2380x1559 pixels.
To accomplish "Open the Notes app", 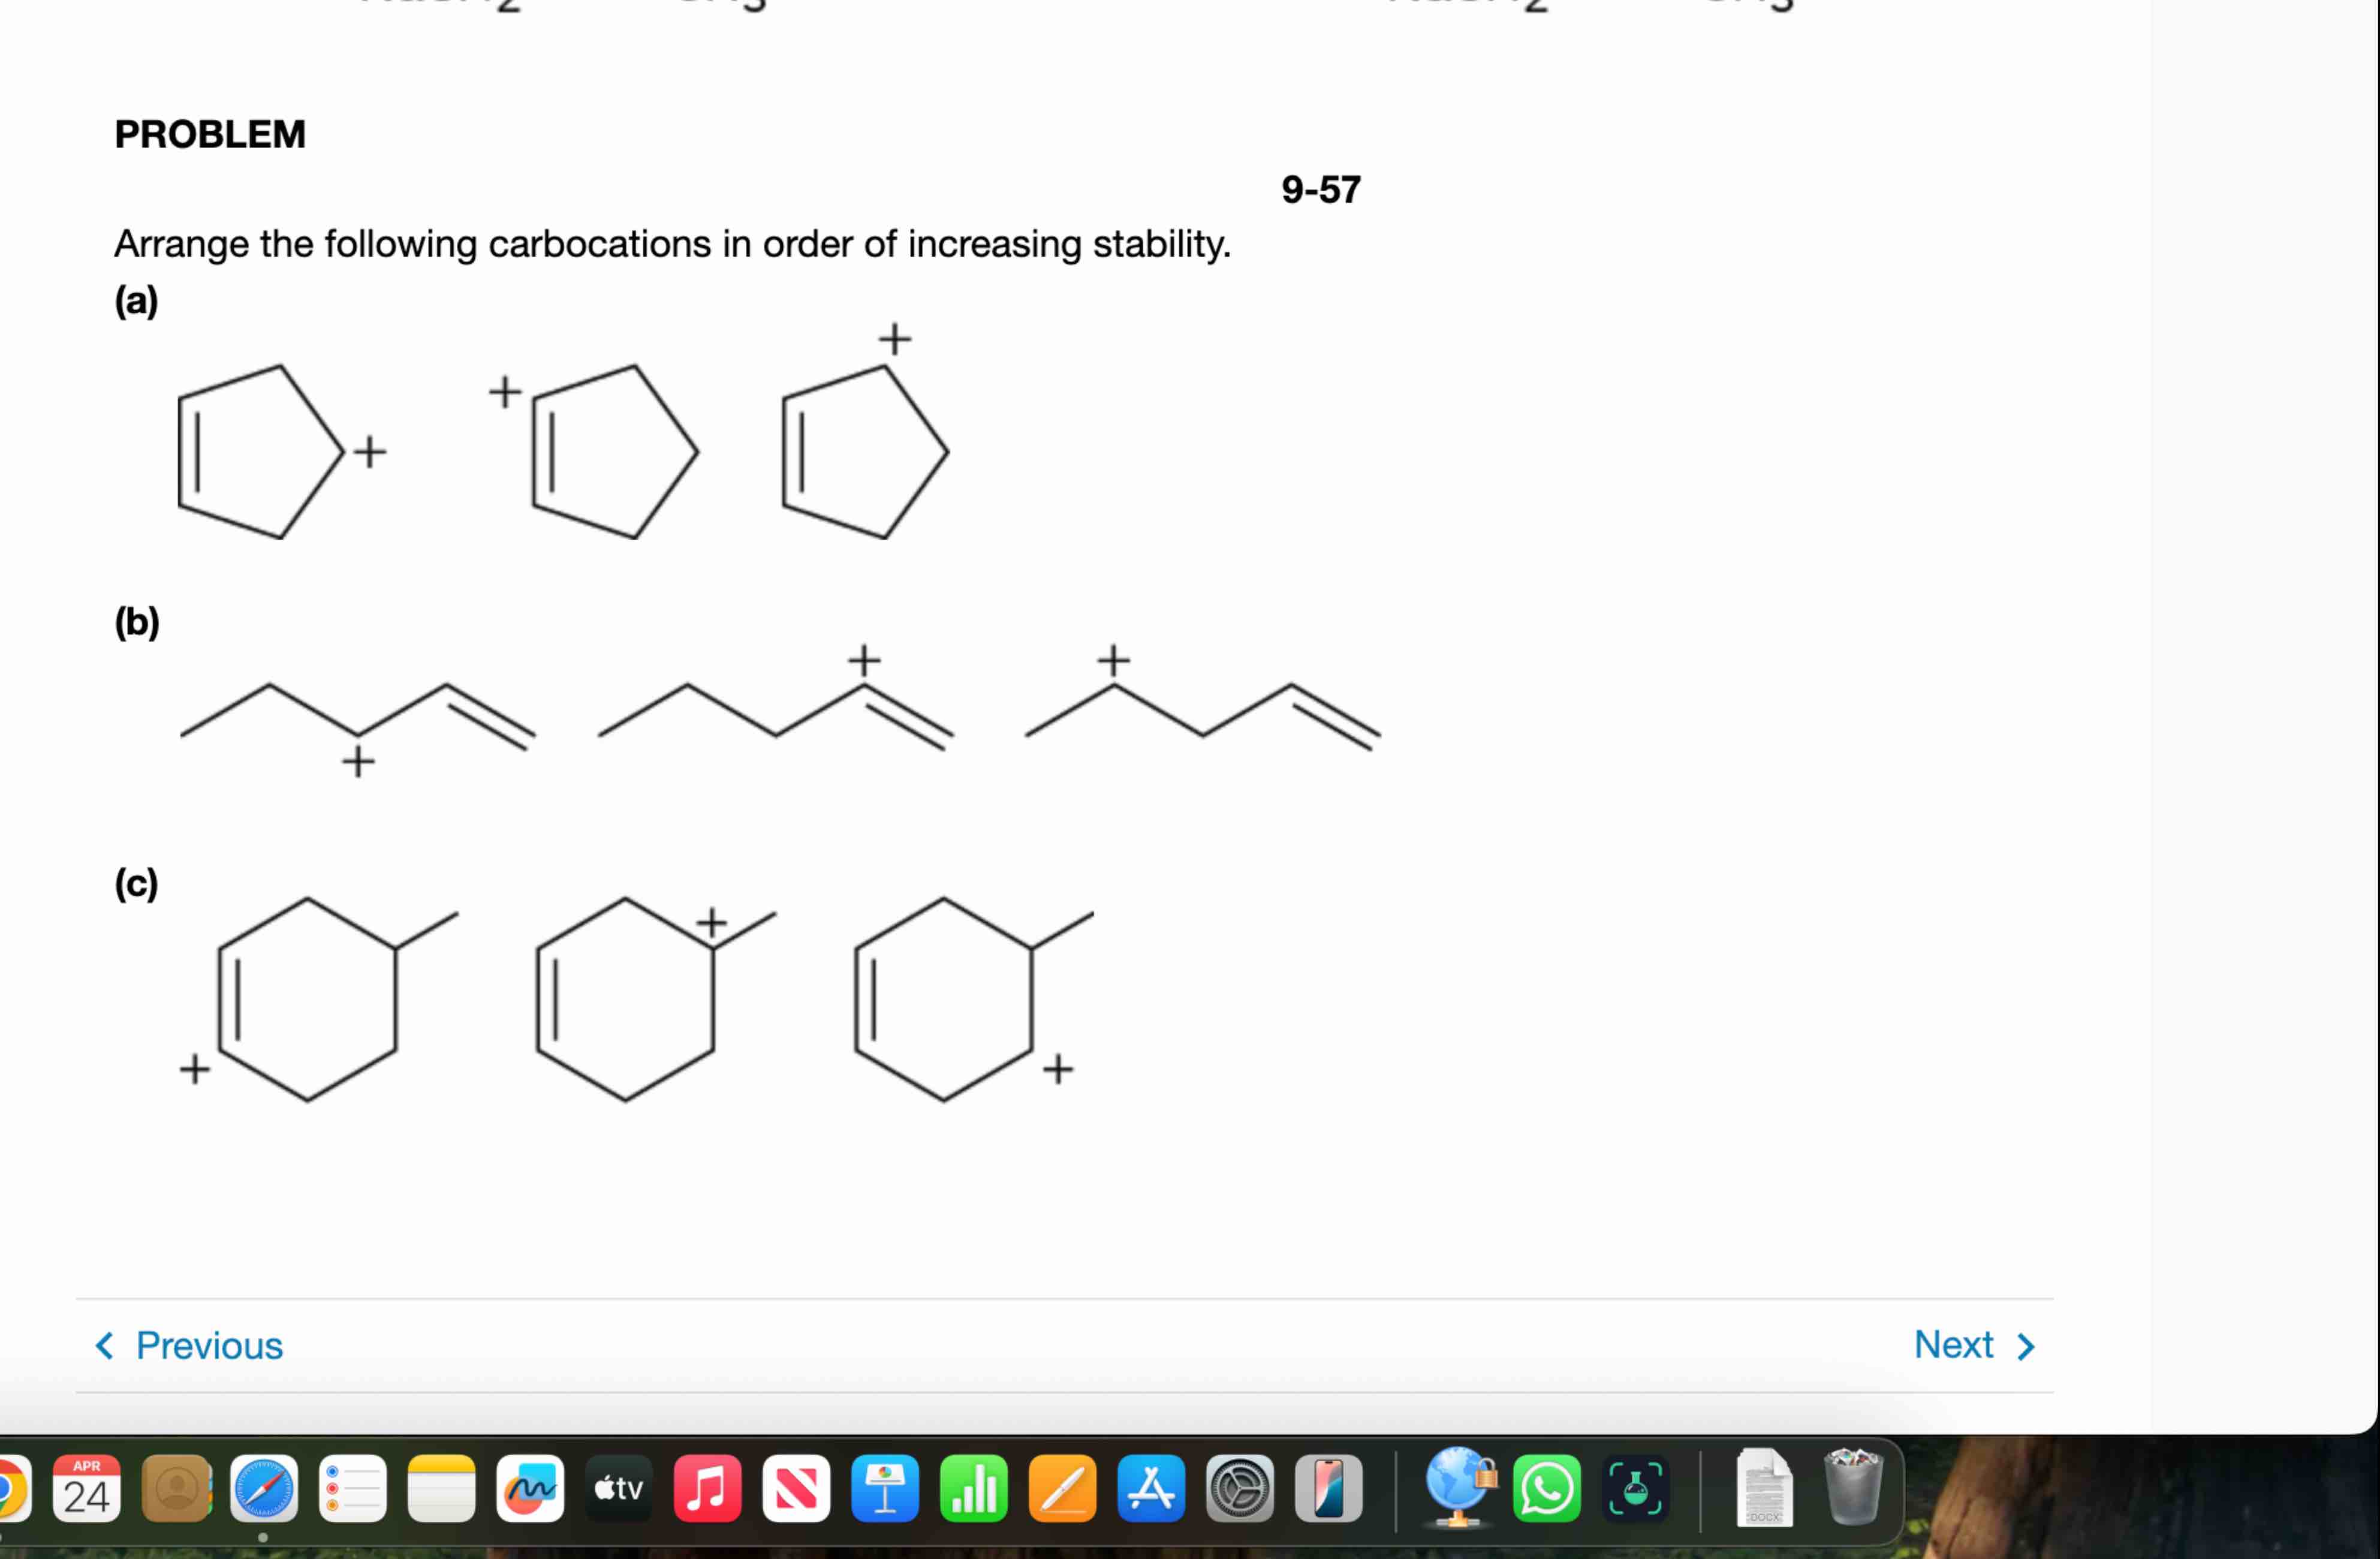I will click(441, 1490).
